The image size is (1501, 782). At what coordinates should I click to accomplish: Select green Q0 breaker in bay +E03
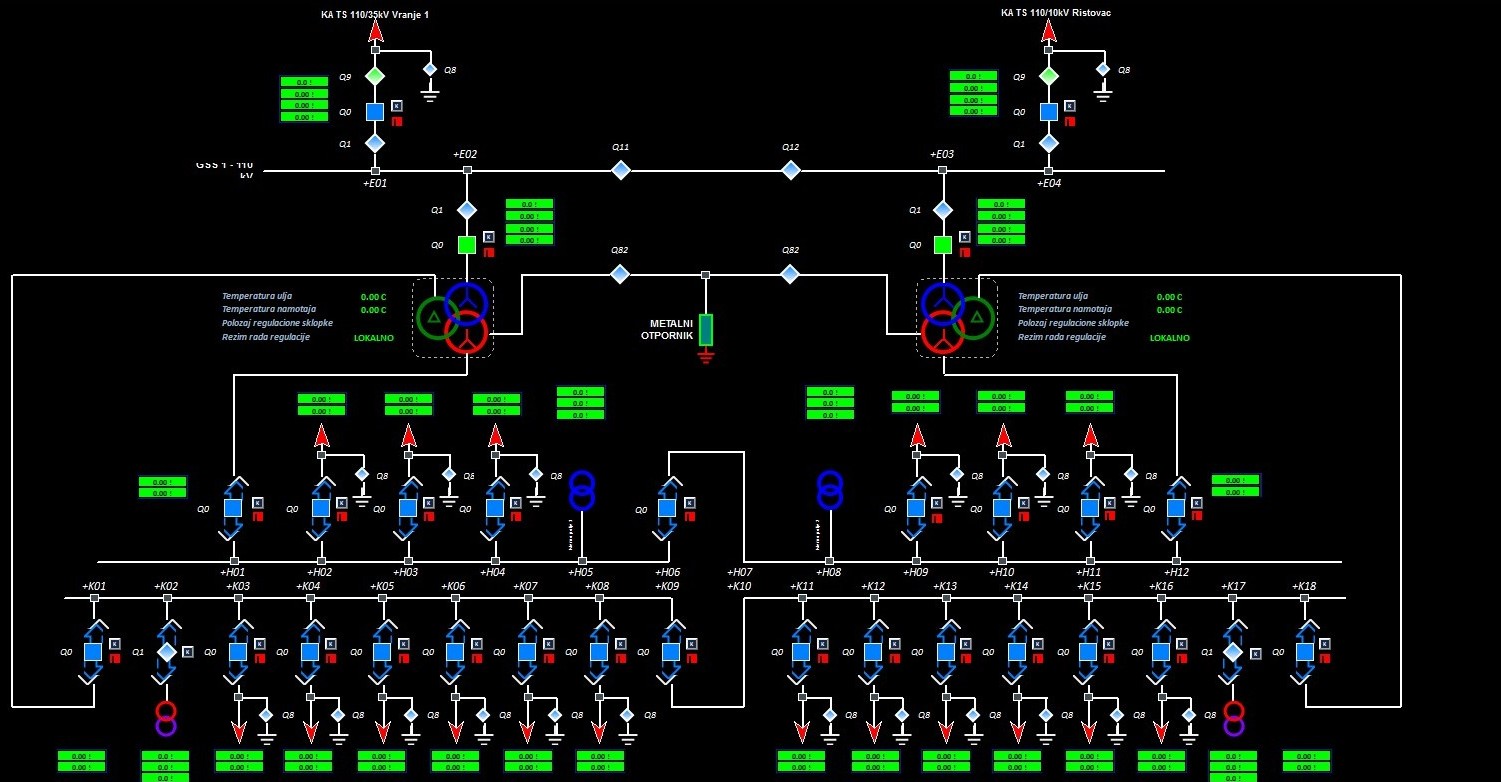pyautogui.click(x=943, y=245)
